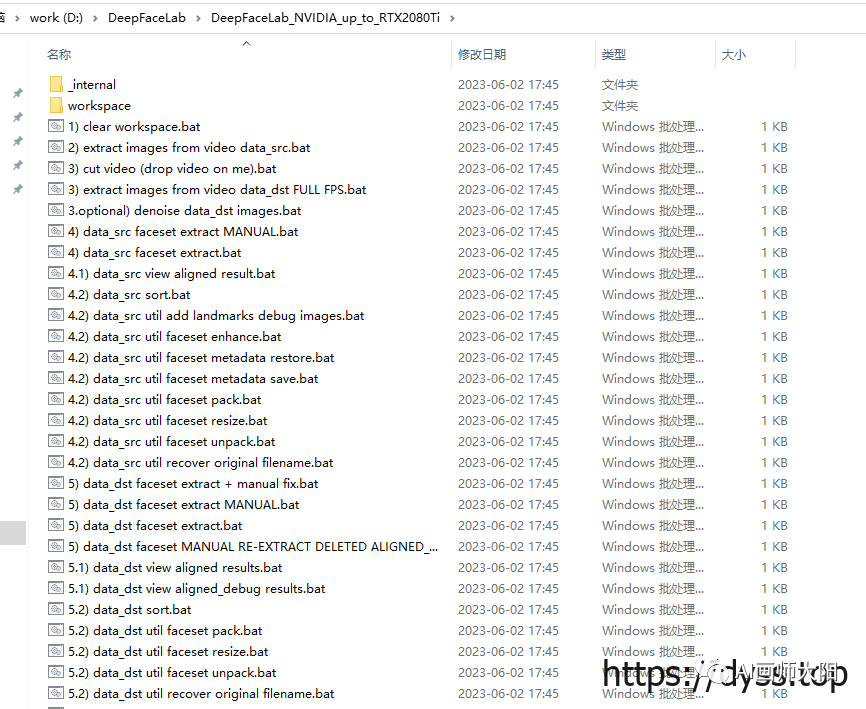Click the icon of '5) data_dst faceset extract MANUAL.bat'

[56, 504]
